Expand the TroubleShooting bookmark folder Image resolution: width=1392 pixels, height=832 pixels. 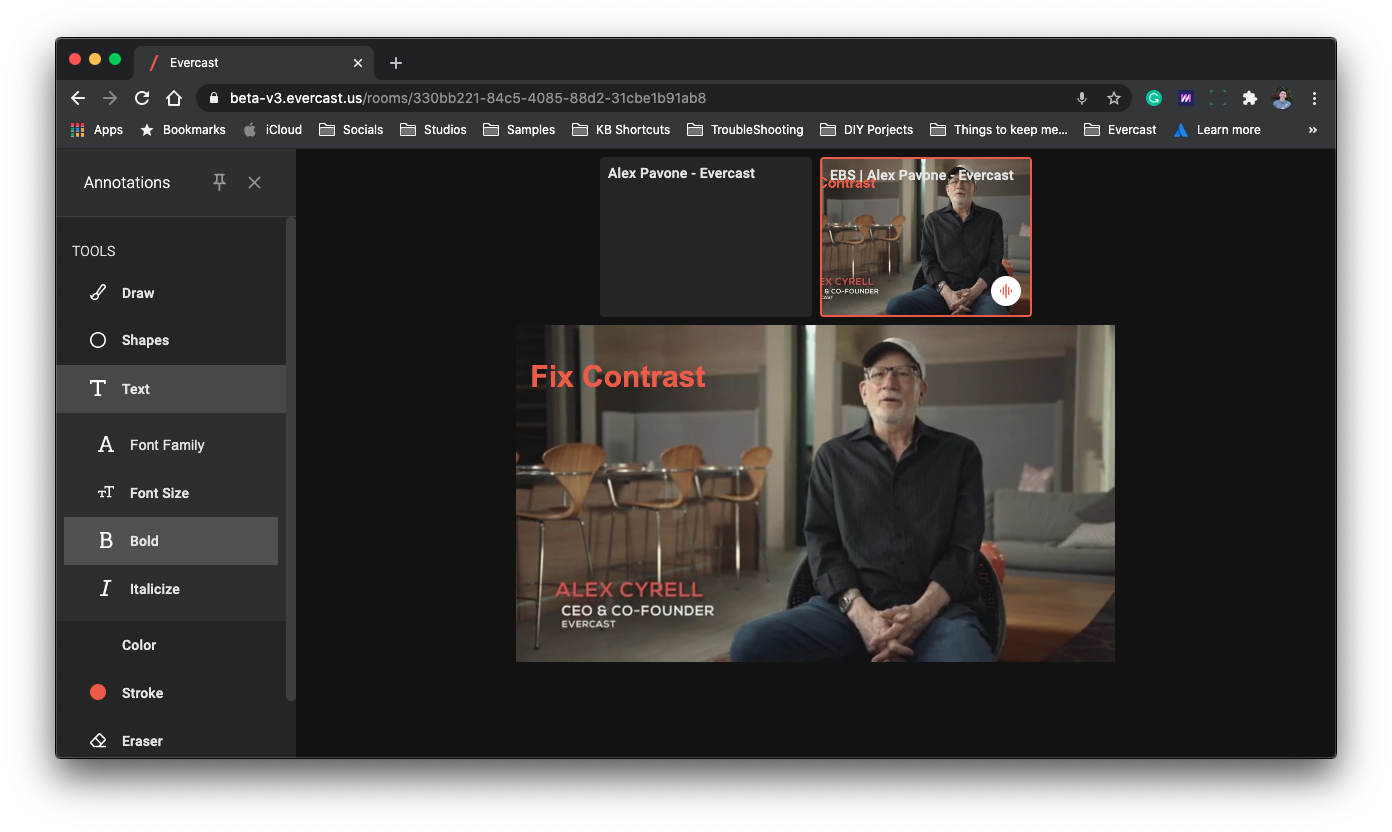[745, 130]
